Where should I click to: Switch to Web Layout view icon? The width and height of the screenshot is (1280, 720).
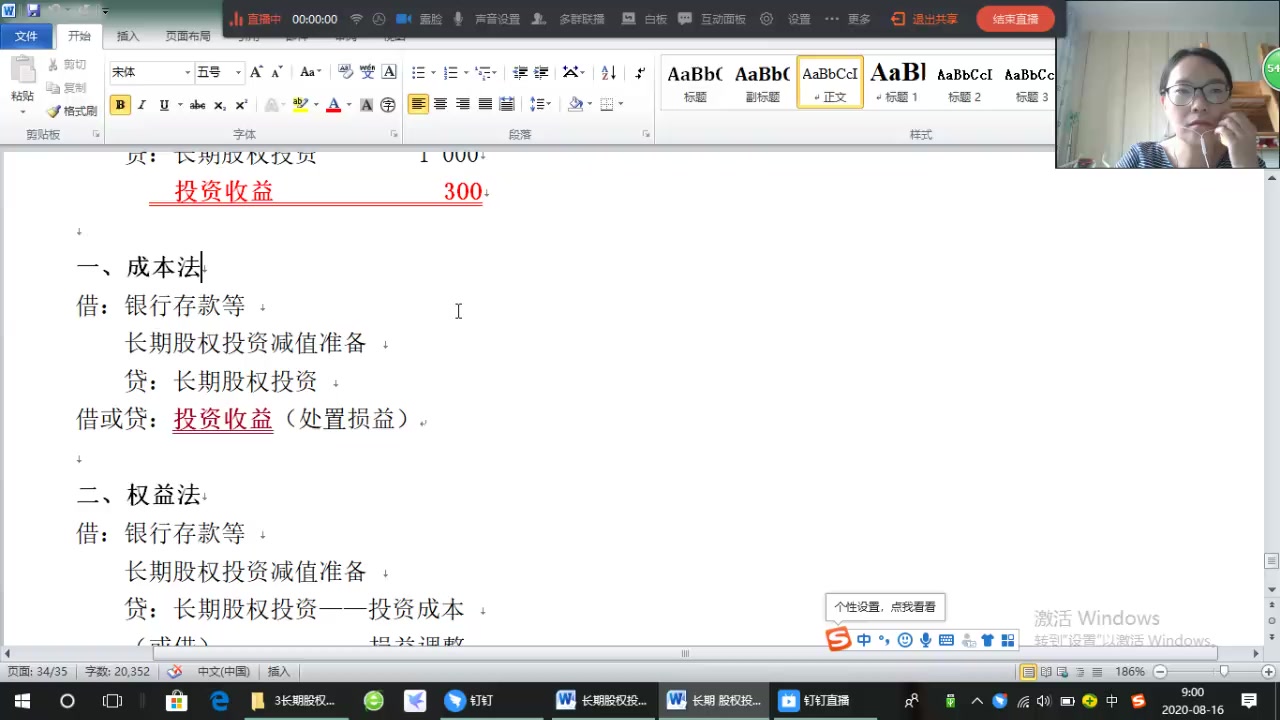[1063, 672]
